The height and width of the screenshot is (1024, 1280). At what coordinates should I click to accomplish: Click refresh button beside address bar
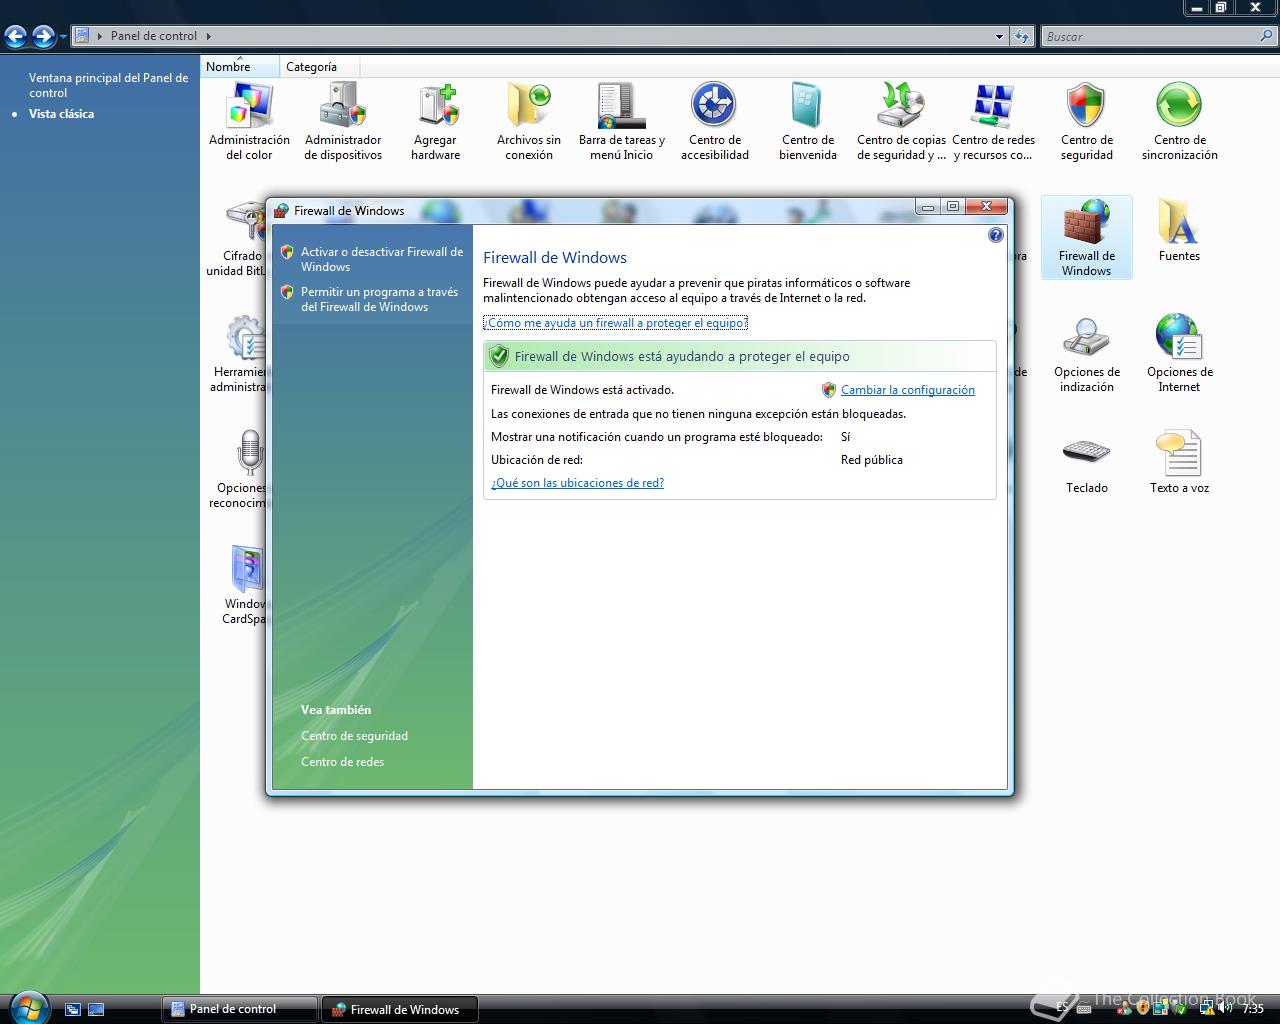tap(1021, 36)
